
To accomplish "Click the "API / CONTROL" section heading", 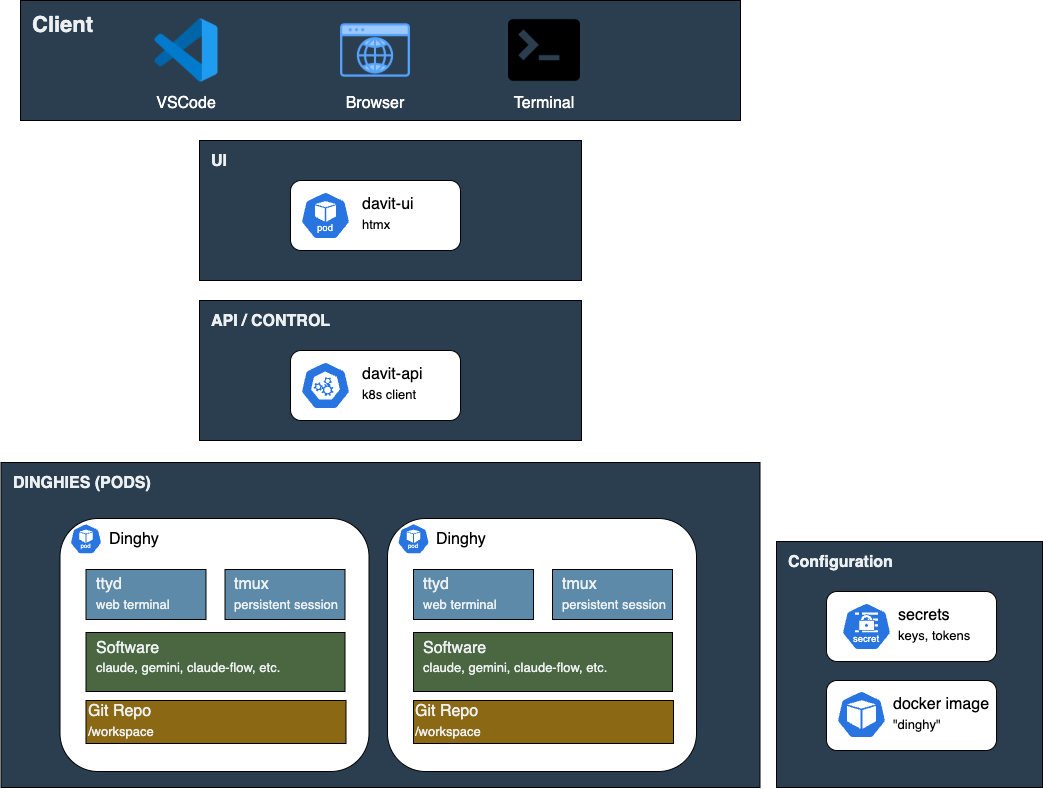I will pyautogui.click(x=270, y=321).
